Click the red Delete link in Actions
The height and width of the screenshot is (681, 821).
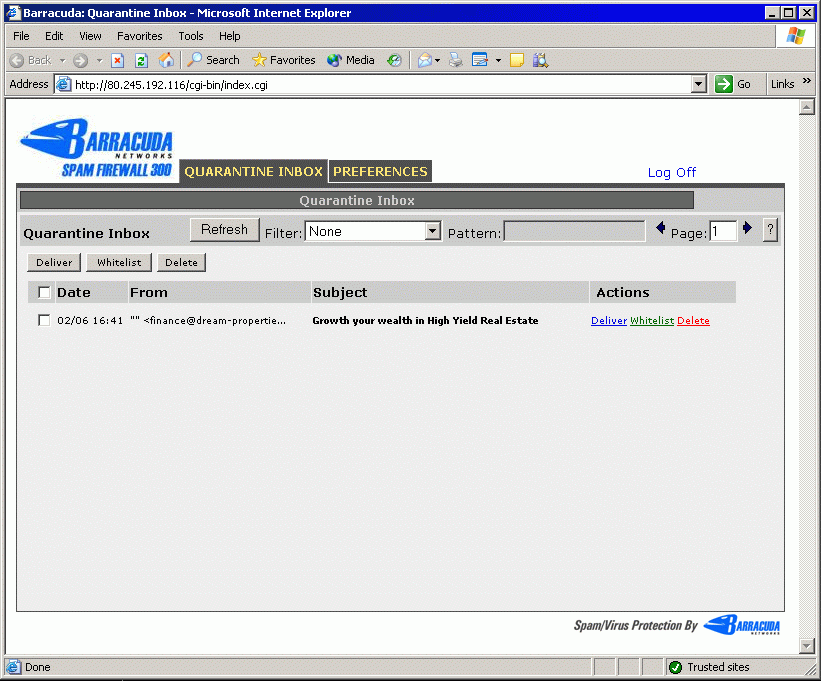(693, 321)
